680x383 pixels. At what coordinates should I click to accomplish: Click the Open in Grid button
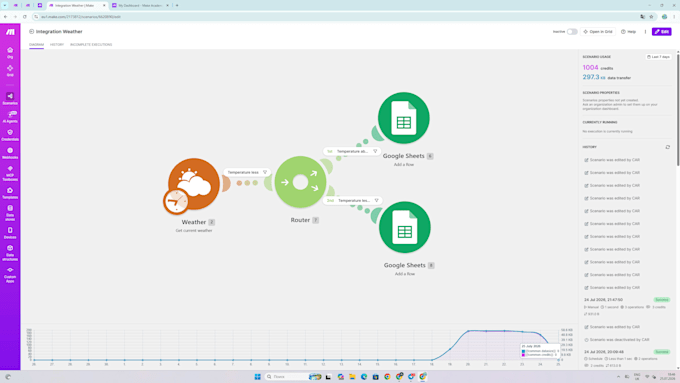click(x=598, y=32)
